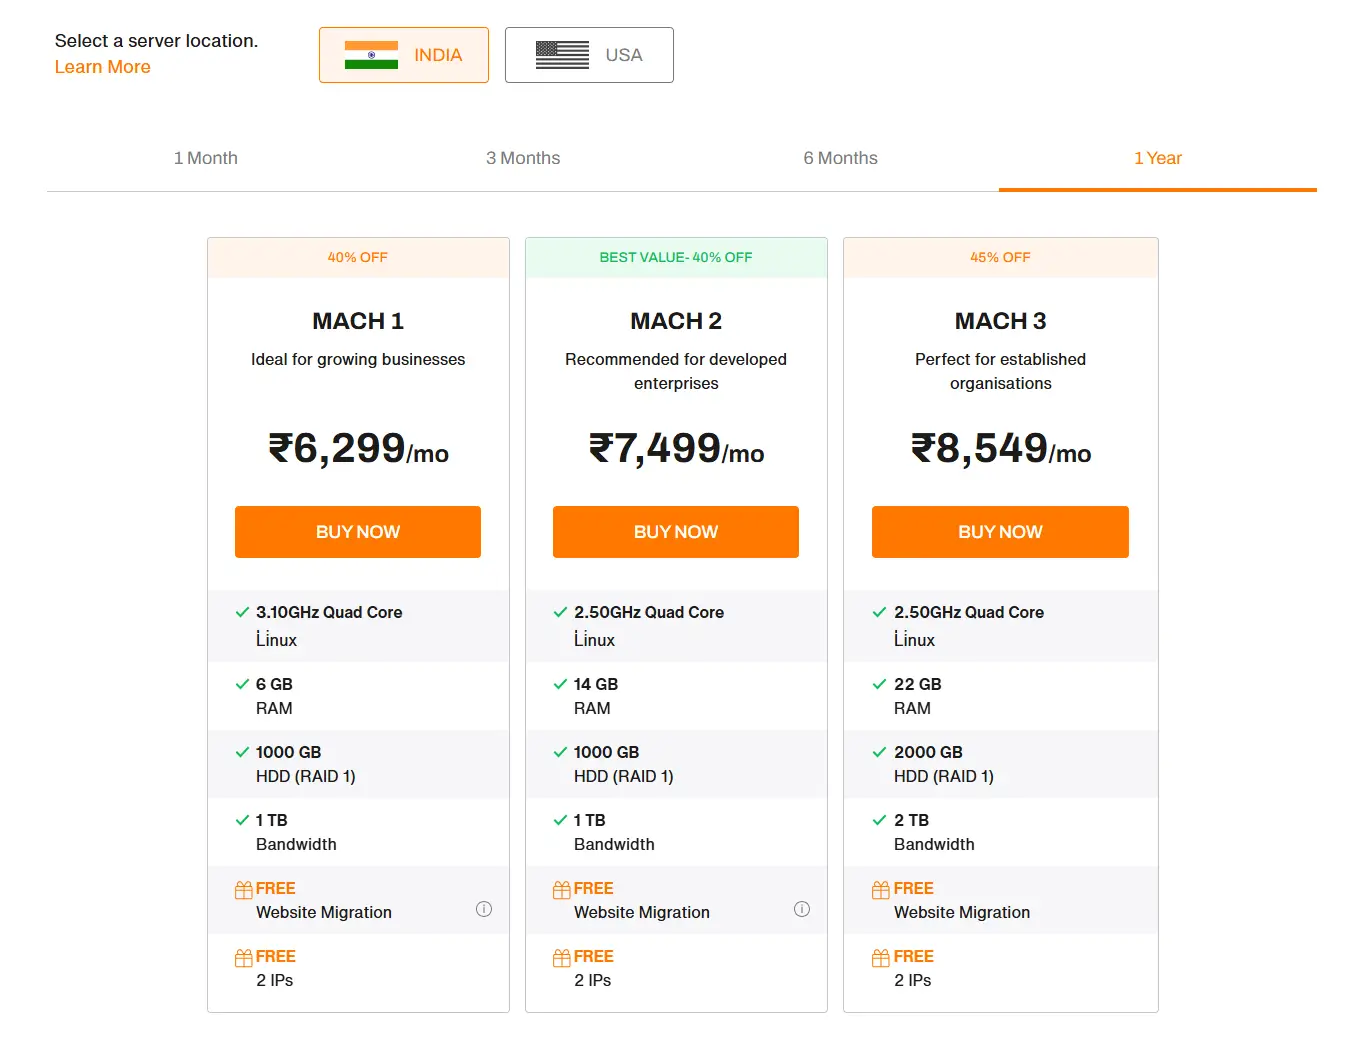Click checkmark next to MACH 1 3.10GHz Quad Core
The width and height of the screenshot is (1364, 1056).
click(x=242, y=612)
